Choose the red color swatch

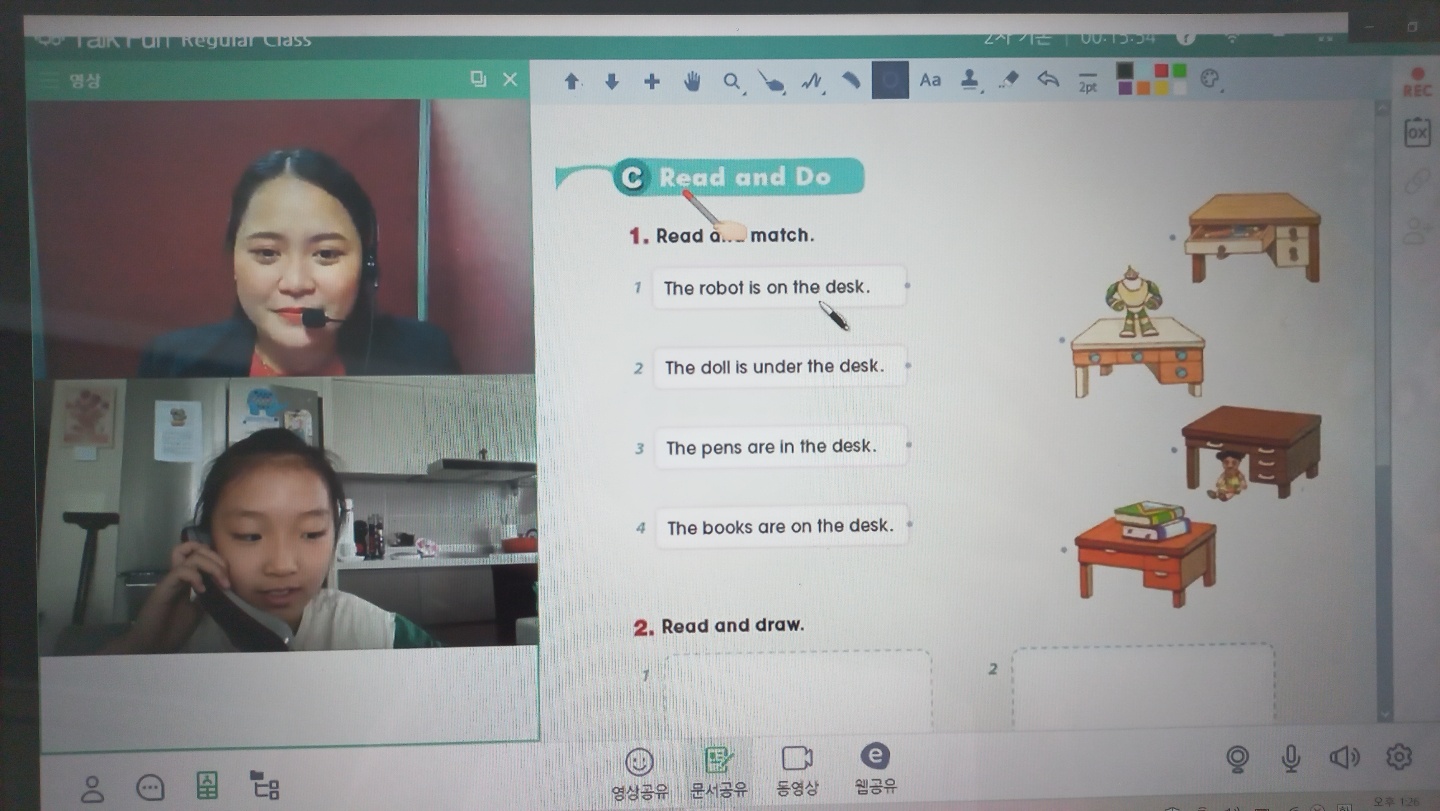[1161, 71]
